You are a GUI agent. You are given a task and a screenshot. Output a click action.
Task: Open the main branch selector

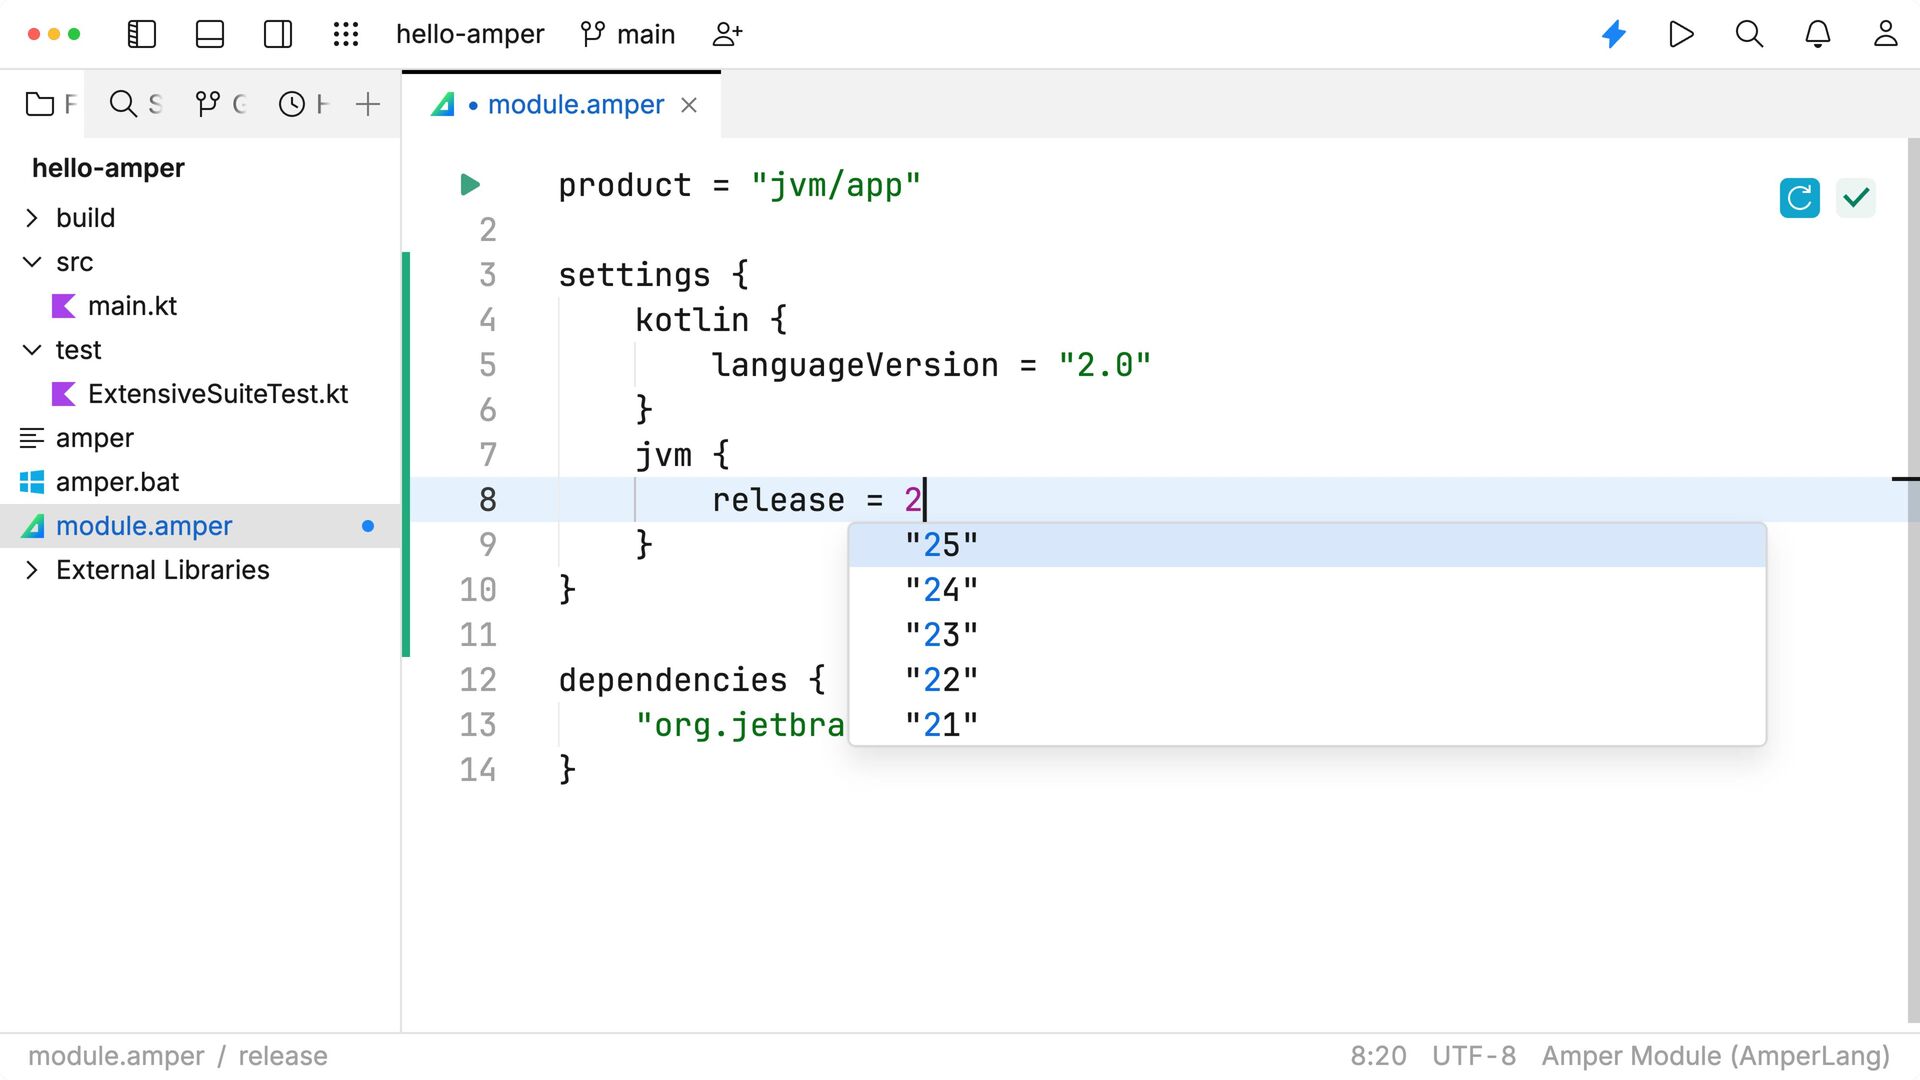click(x=628, y=34)
